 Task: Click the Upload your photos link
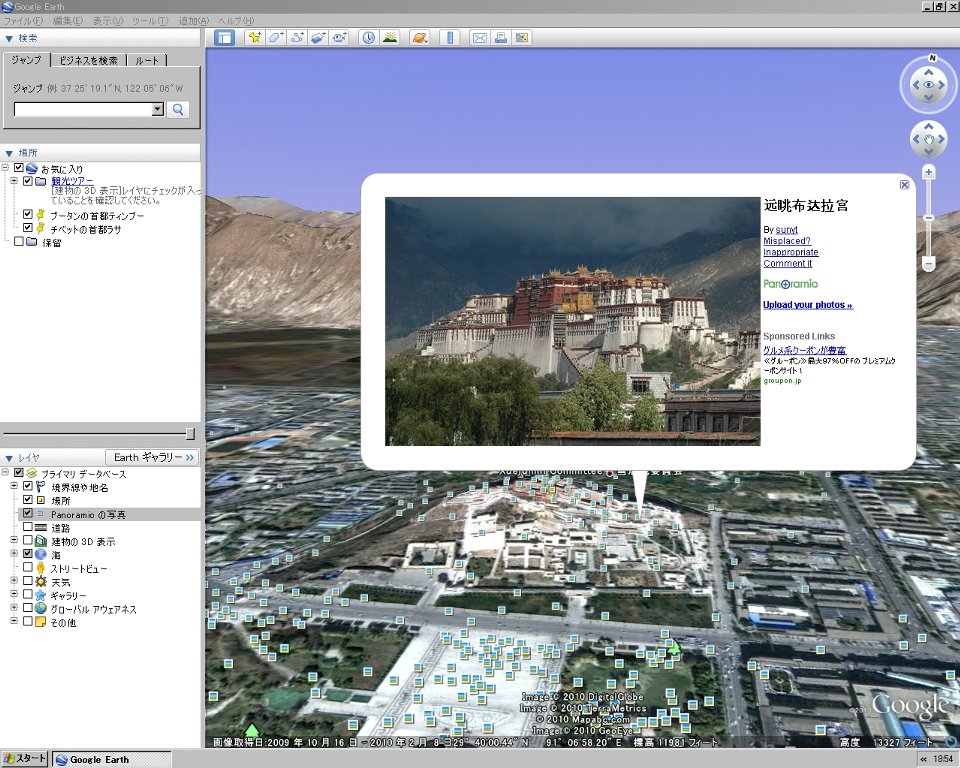(807, 305)
